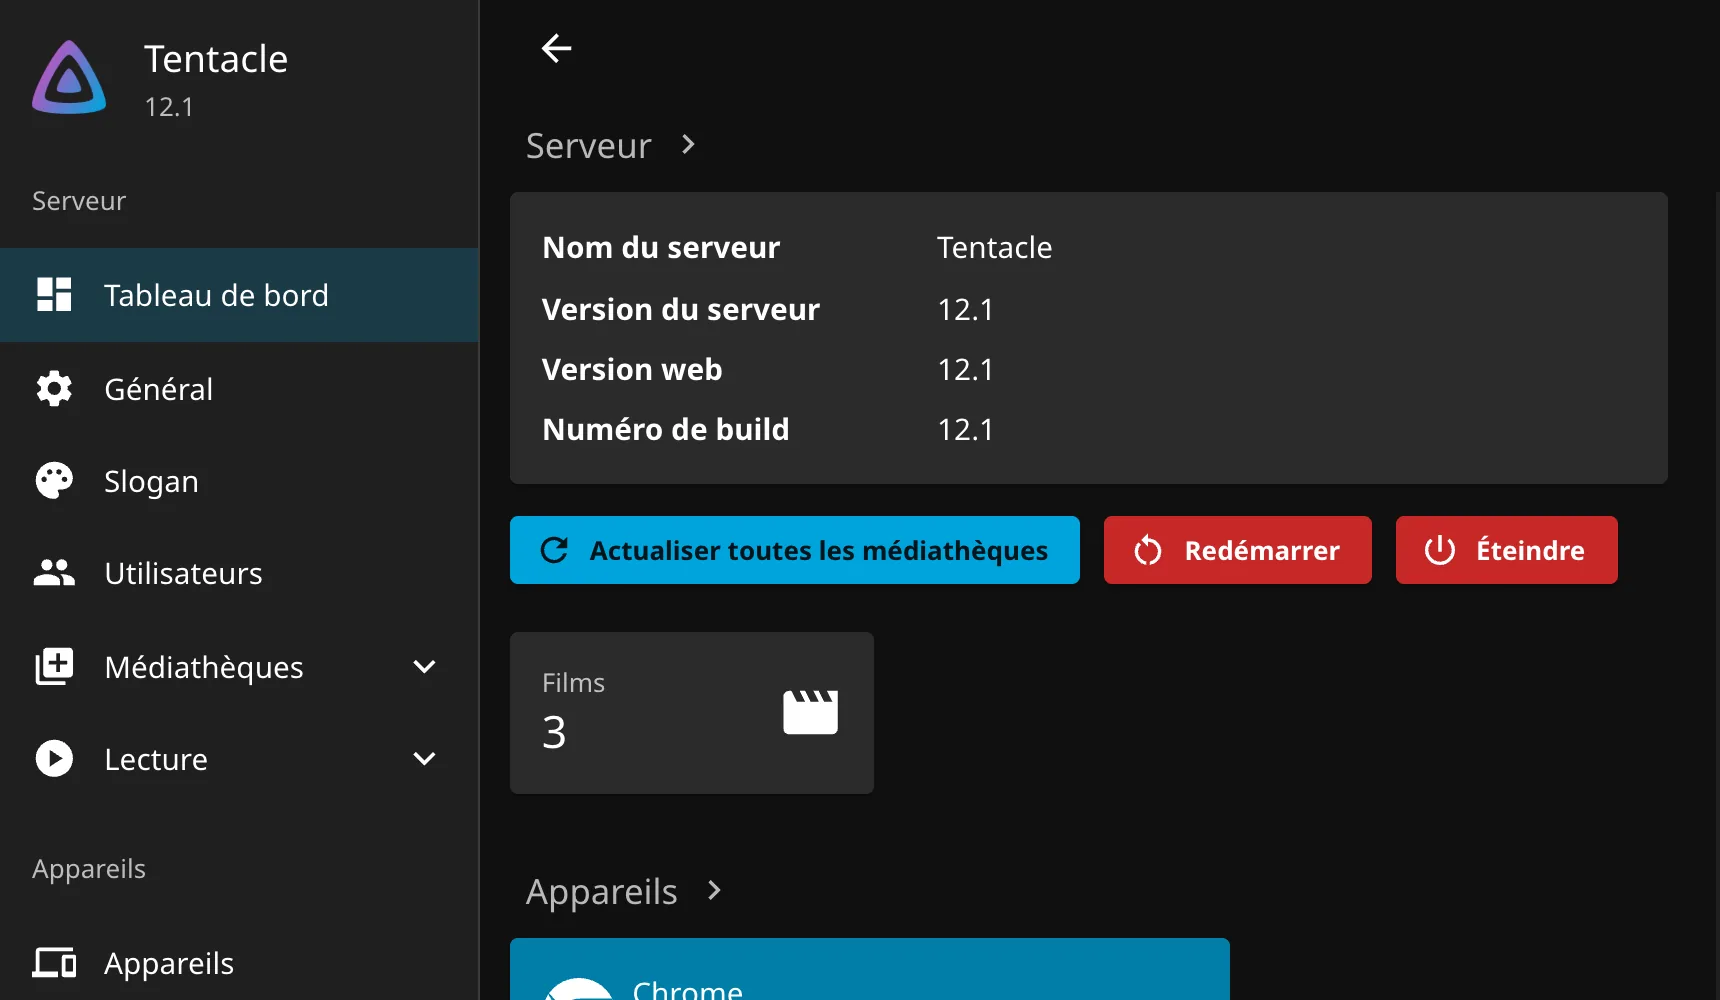Click the Médiathèques library-add icon
The width and height of the screenshot is (1720, 1000).
(x=54, y=667)
